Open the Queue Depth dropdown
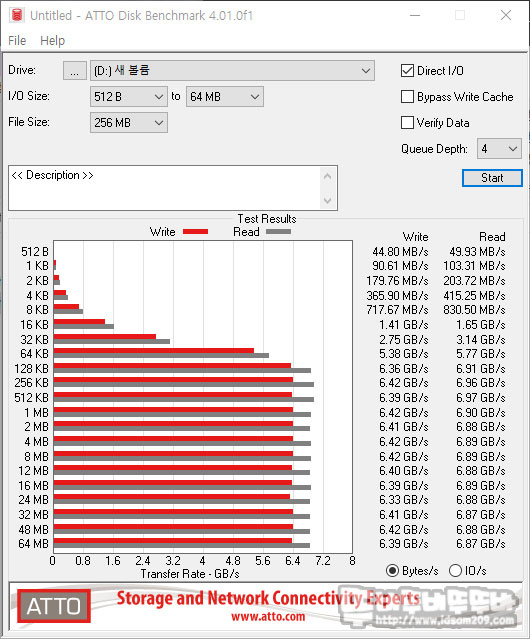Viewport: 530px width, 639px height. pos(499,149)
